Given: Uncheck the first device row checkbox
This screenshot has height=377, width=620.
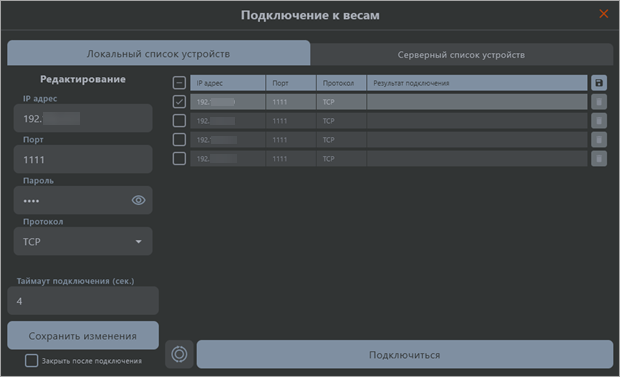Looking at the screenshot, I should [179, 102].
